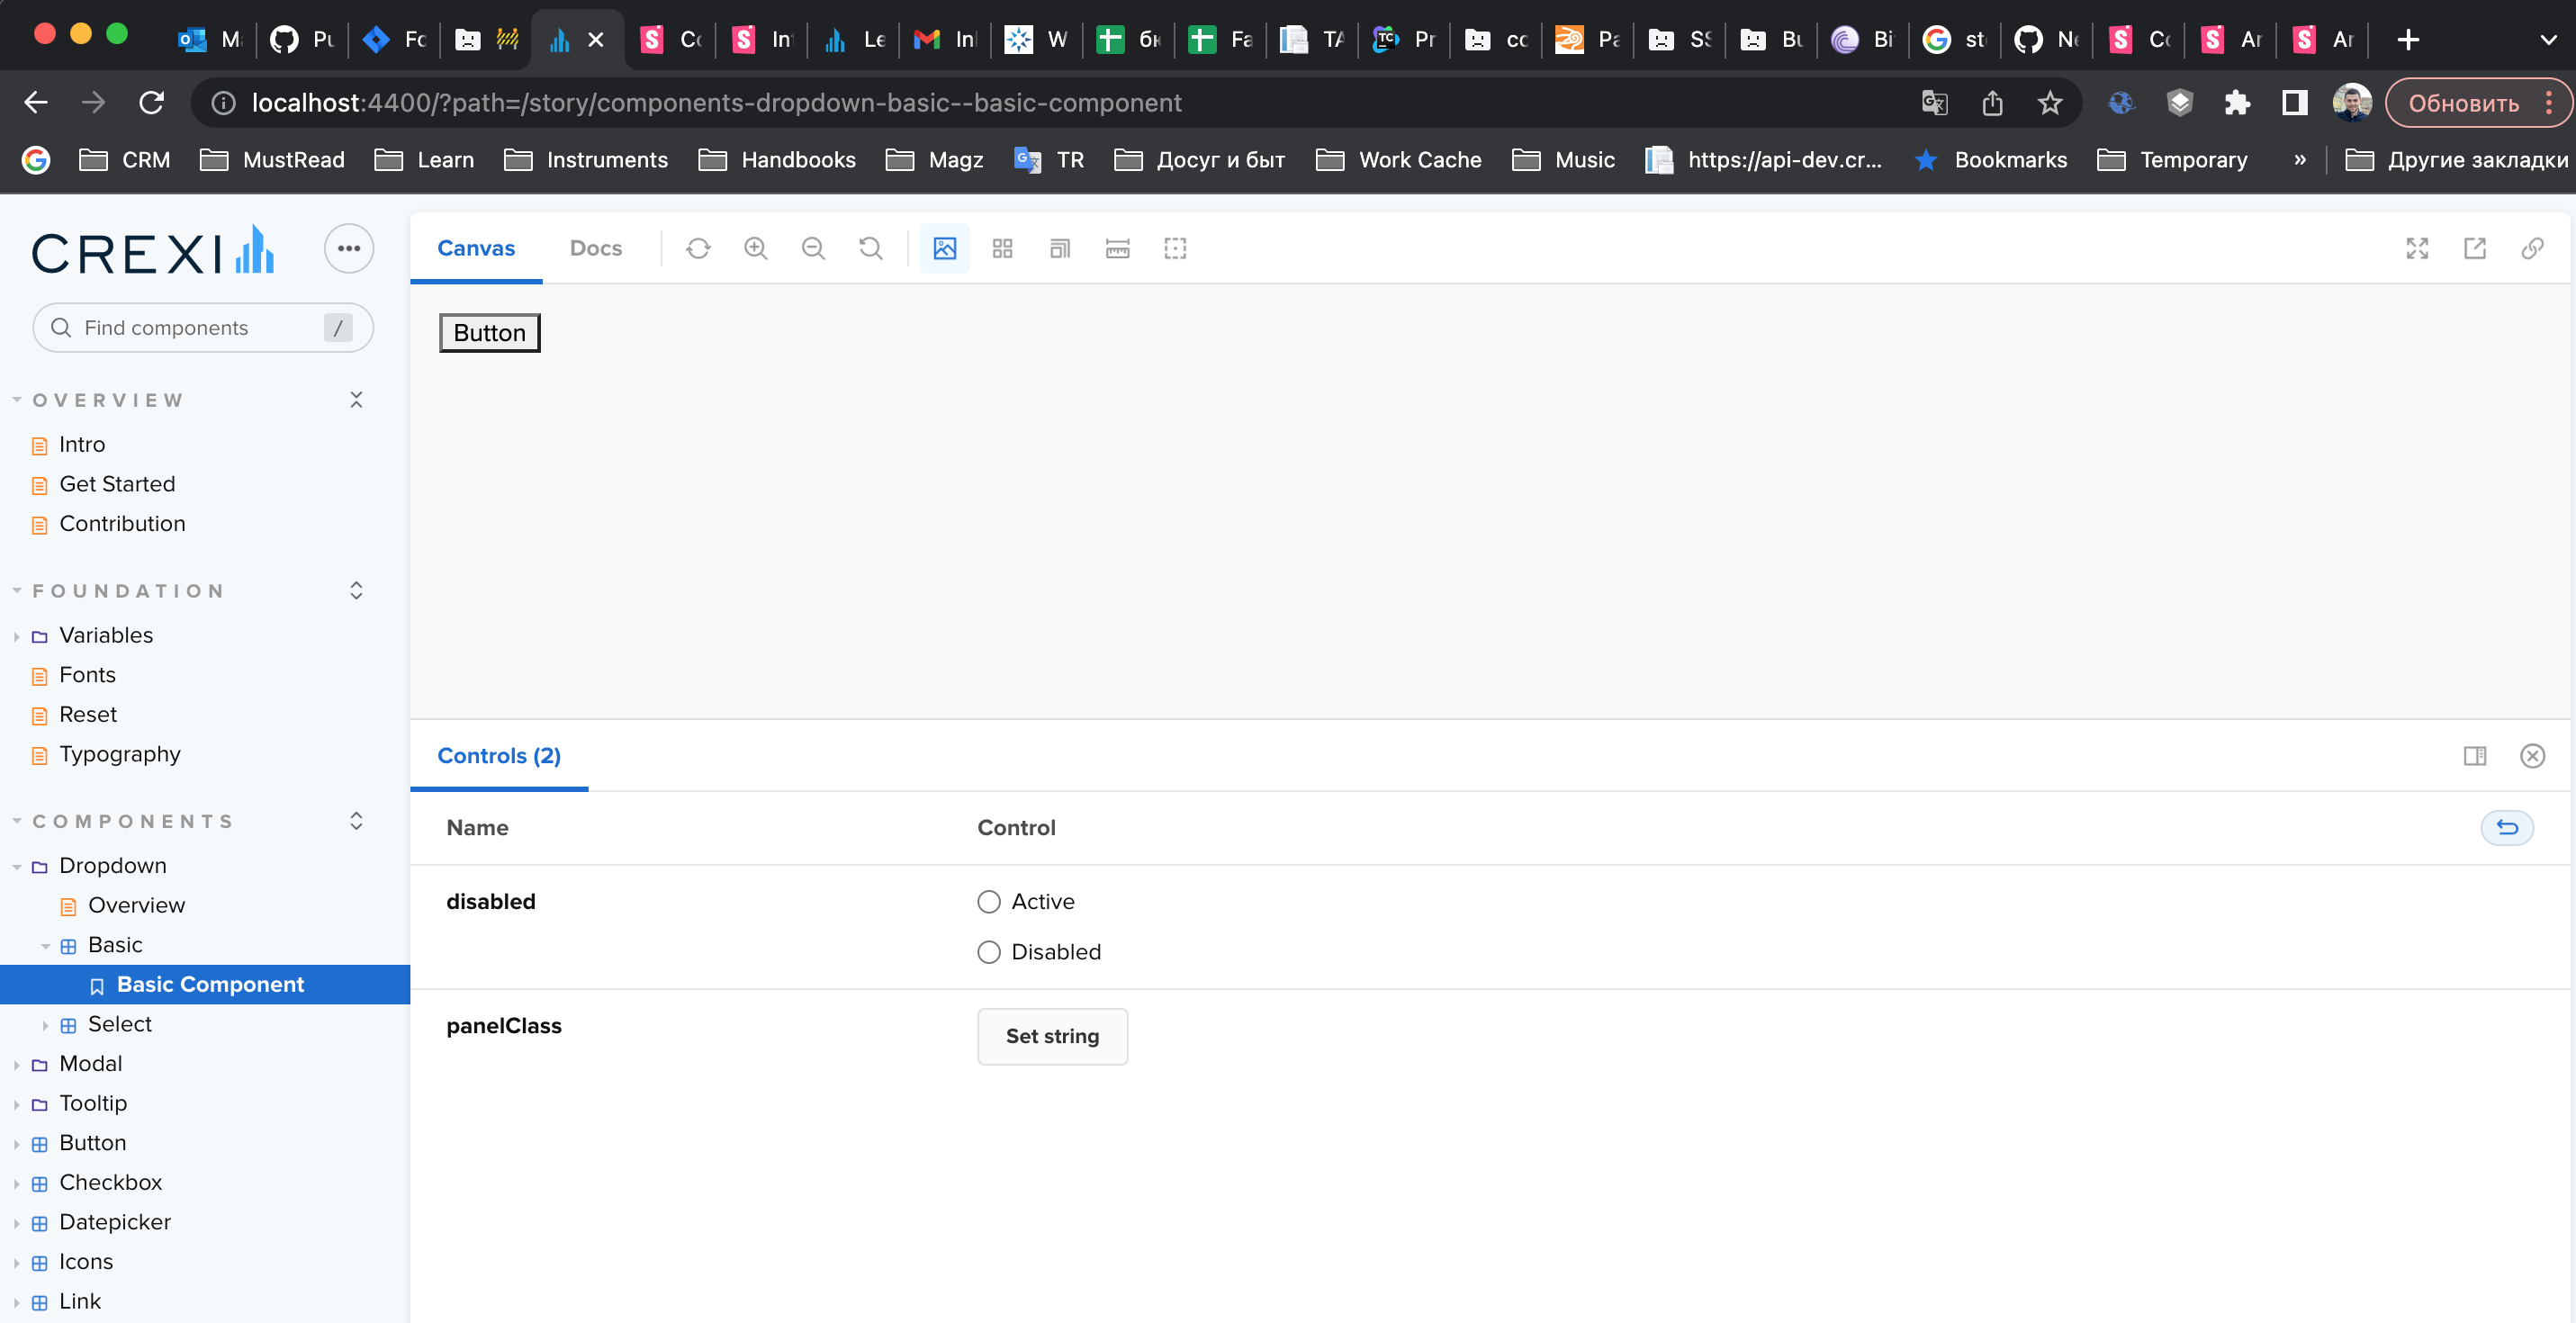The image size is (2576, 1323).
Task: Zoom in the canvas preview
Action: click(x=756, y=248)
